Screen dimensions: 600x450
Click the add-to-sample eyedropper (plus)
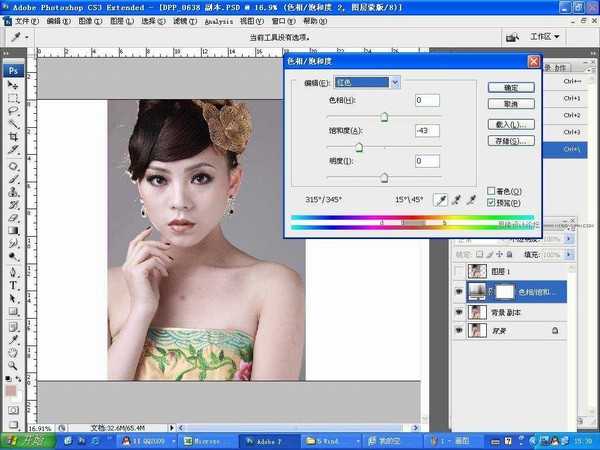pos(455,200)
